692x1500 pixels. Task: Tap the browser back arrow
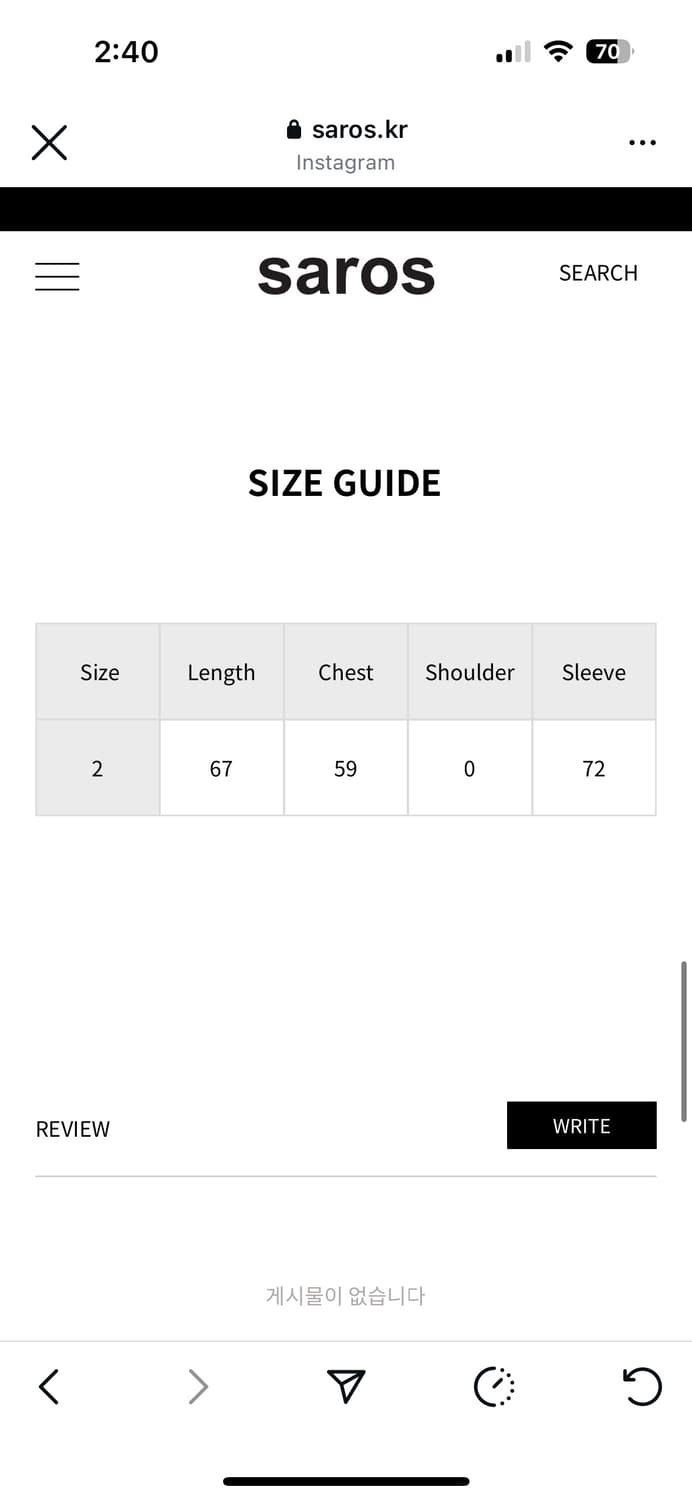tap(49, 1386)
